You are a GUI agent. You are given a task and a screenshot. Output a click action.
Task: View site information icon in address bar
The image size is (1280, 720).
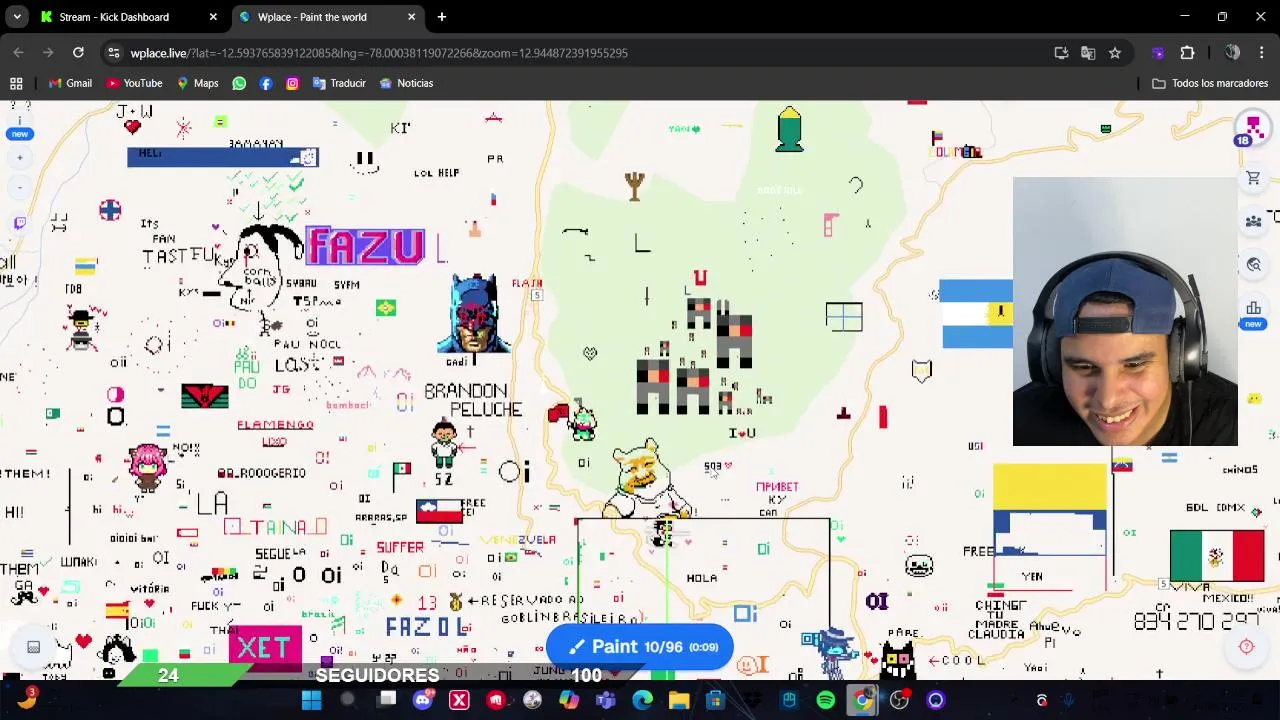coord(113,53)
